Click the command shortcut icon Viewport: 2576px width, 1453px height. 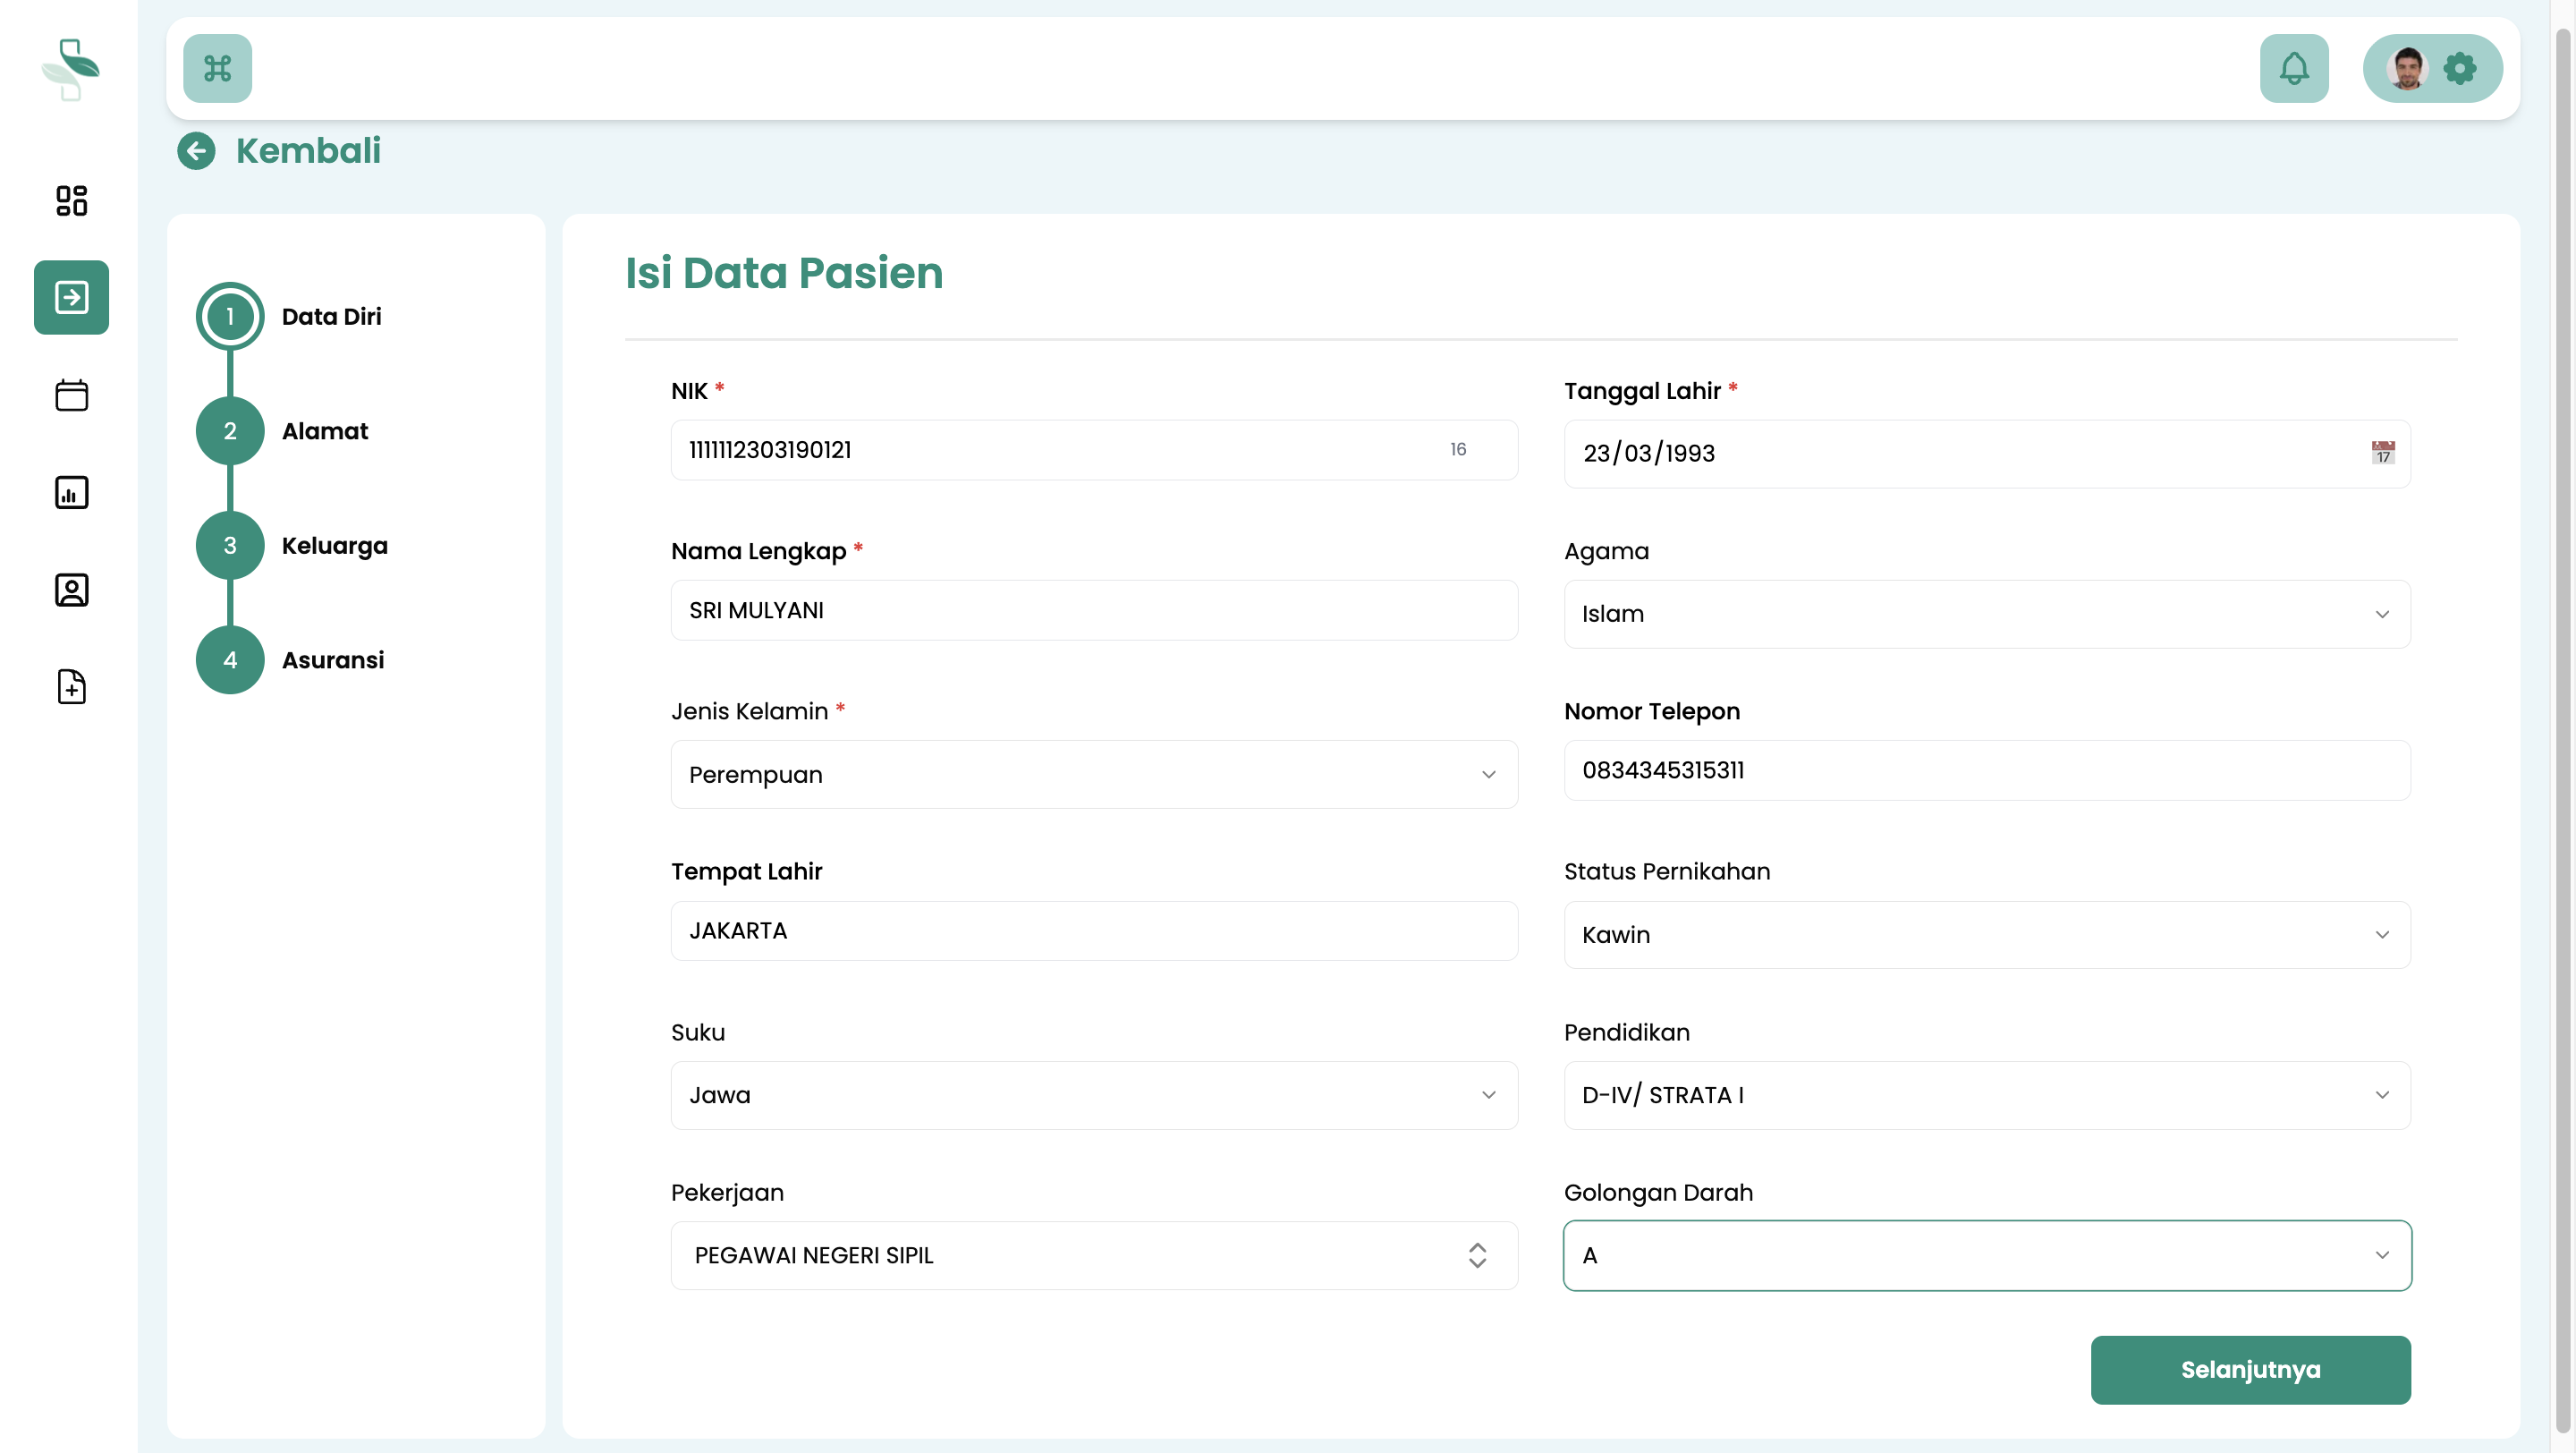click(217, 68)
